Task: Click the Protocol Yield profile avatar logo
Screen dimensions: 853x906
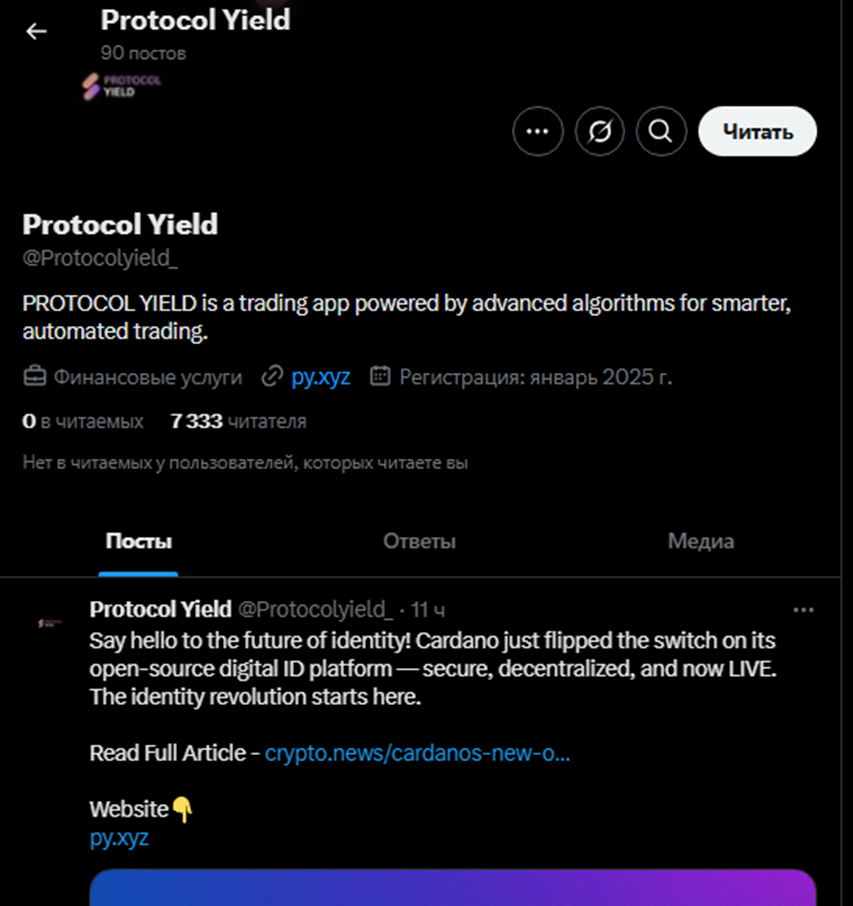Action: click(121, 86)
